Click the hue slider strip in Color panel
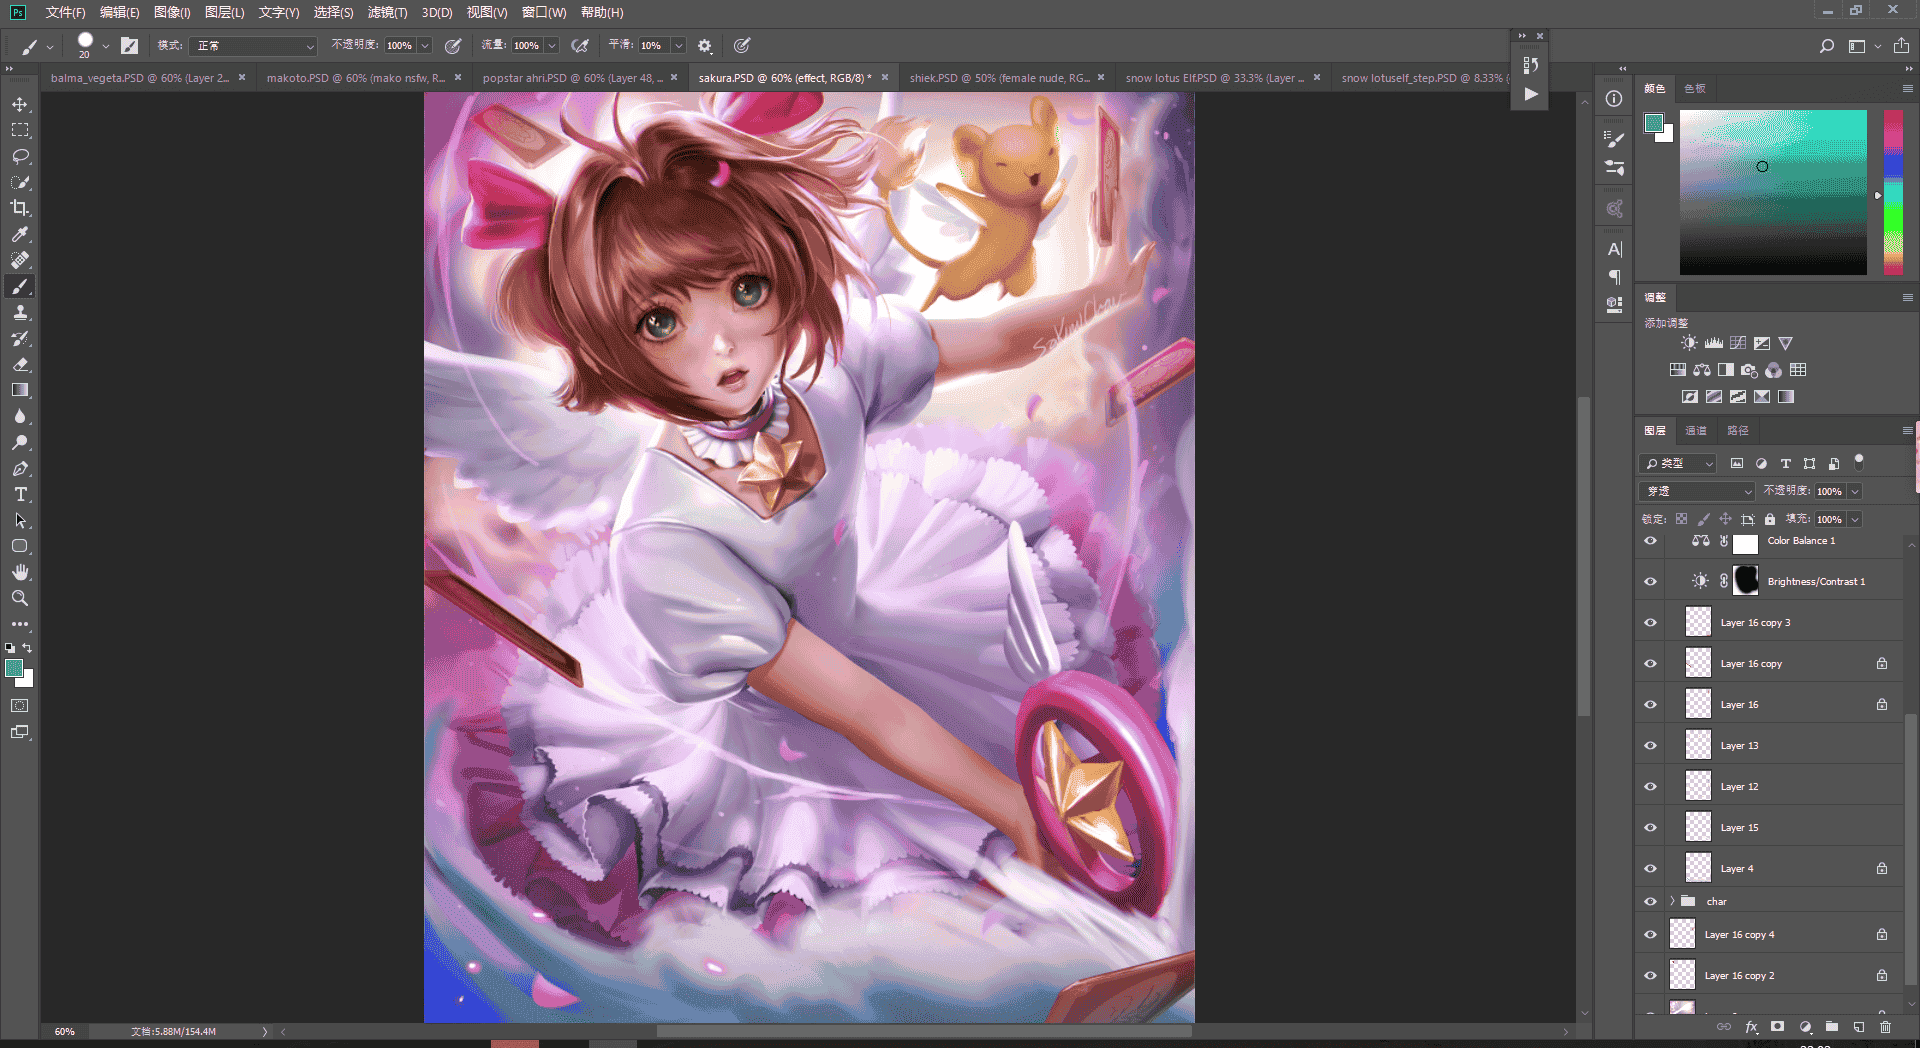This screenshot has width=1920, height=1048. [x=1893, y=192]
